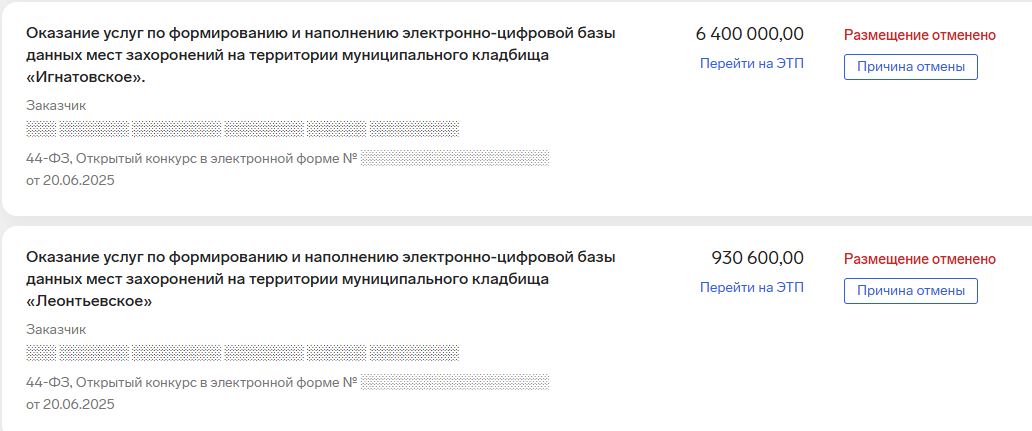The image size is (1032, 431).
Task: Open the «Леонтьевское» cemetery tender title
Action: coord(320,279)
